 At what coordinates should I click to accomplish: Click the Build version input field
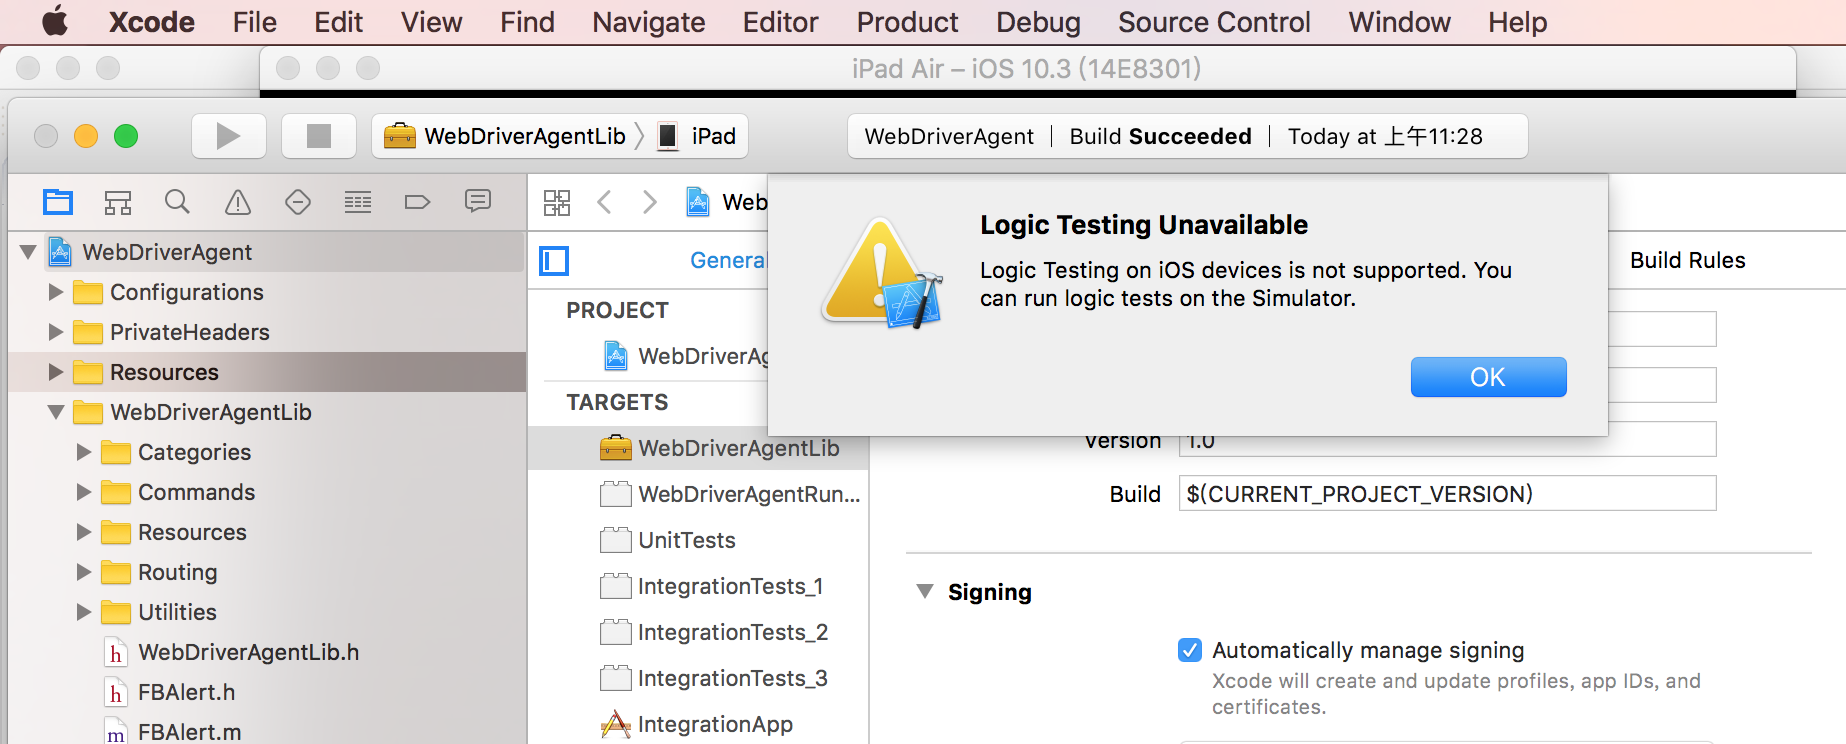(x=1447, y=494)
